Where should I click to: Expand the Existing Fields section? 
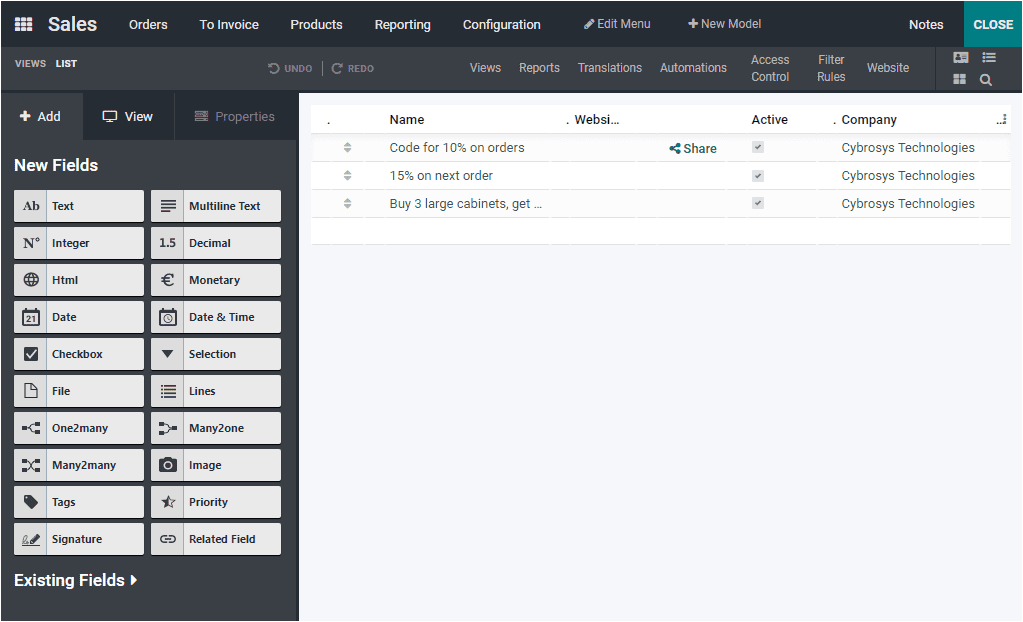75,579
